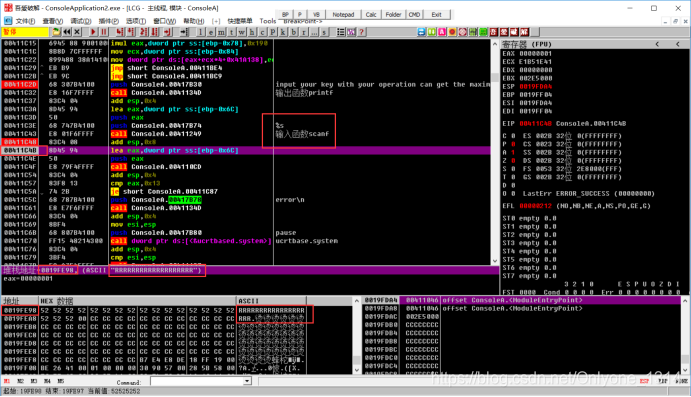Click the go-to-address arrow icon
The image size is (691, 397).
(x=184, y=32)
